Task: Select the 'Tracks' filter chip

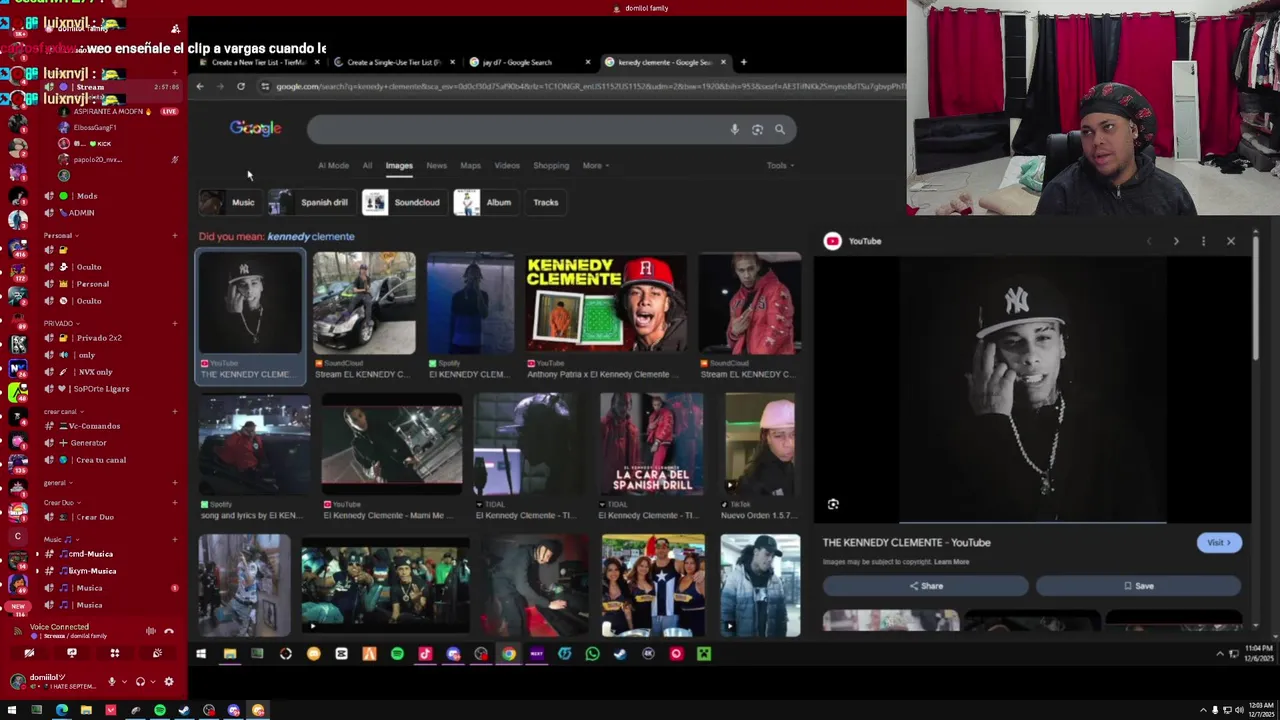Action: pyautogui.click(x=546, y=202)
